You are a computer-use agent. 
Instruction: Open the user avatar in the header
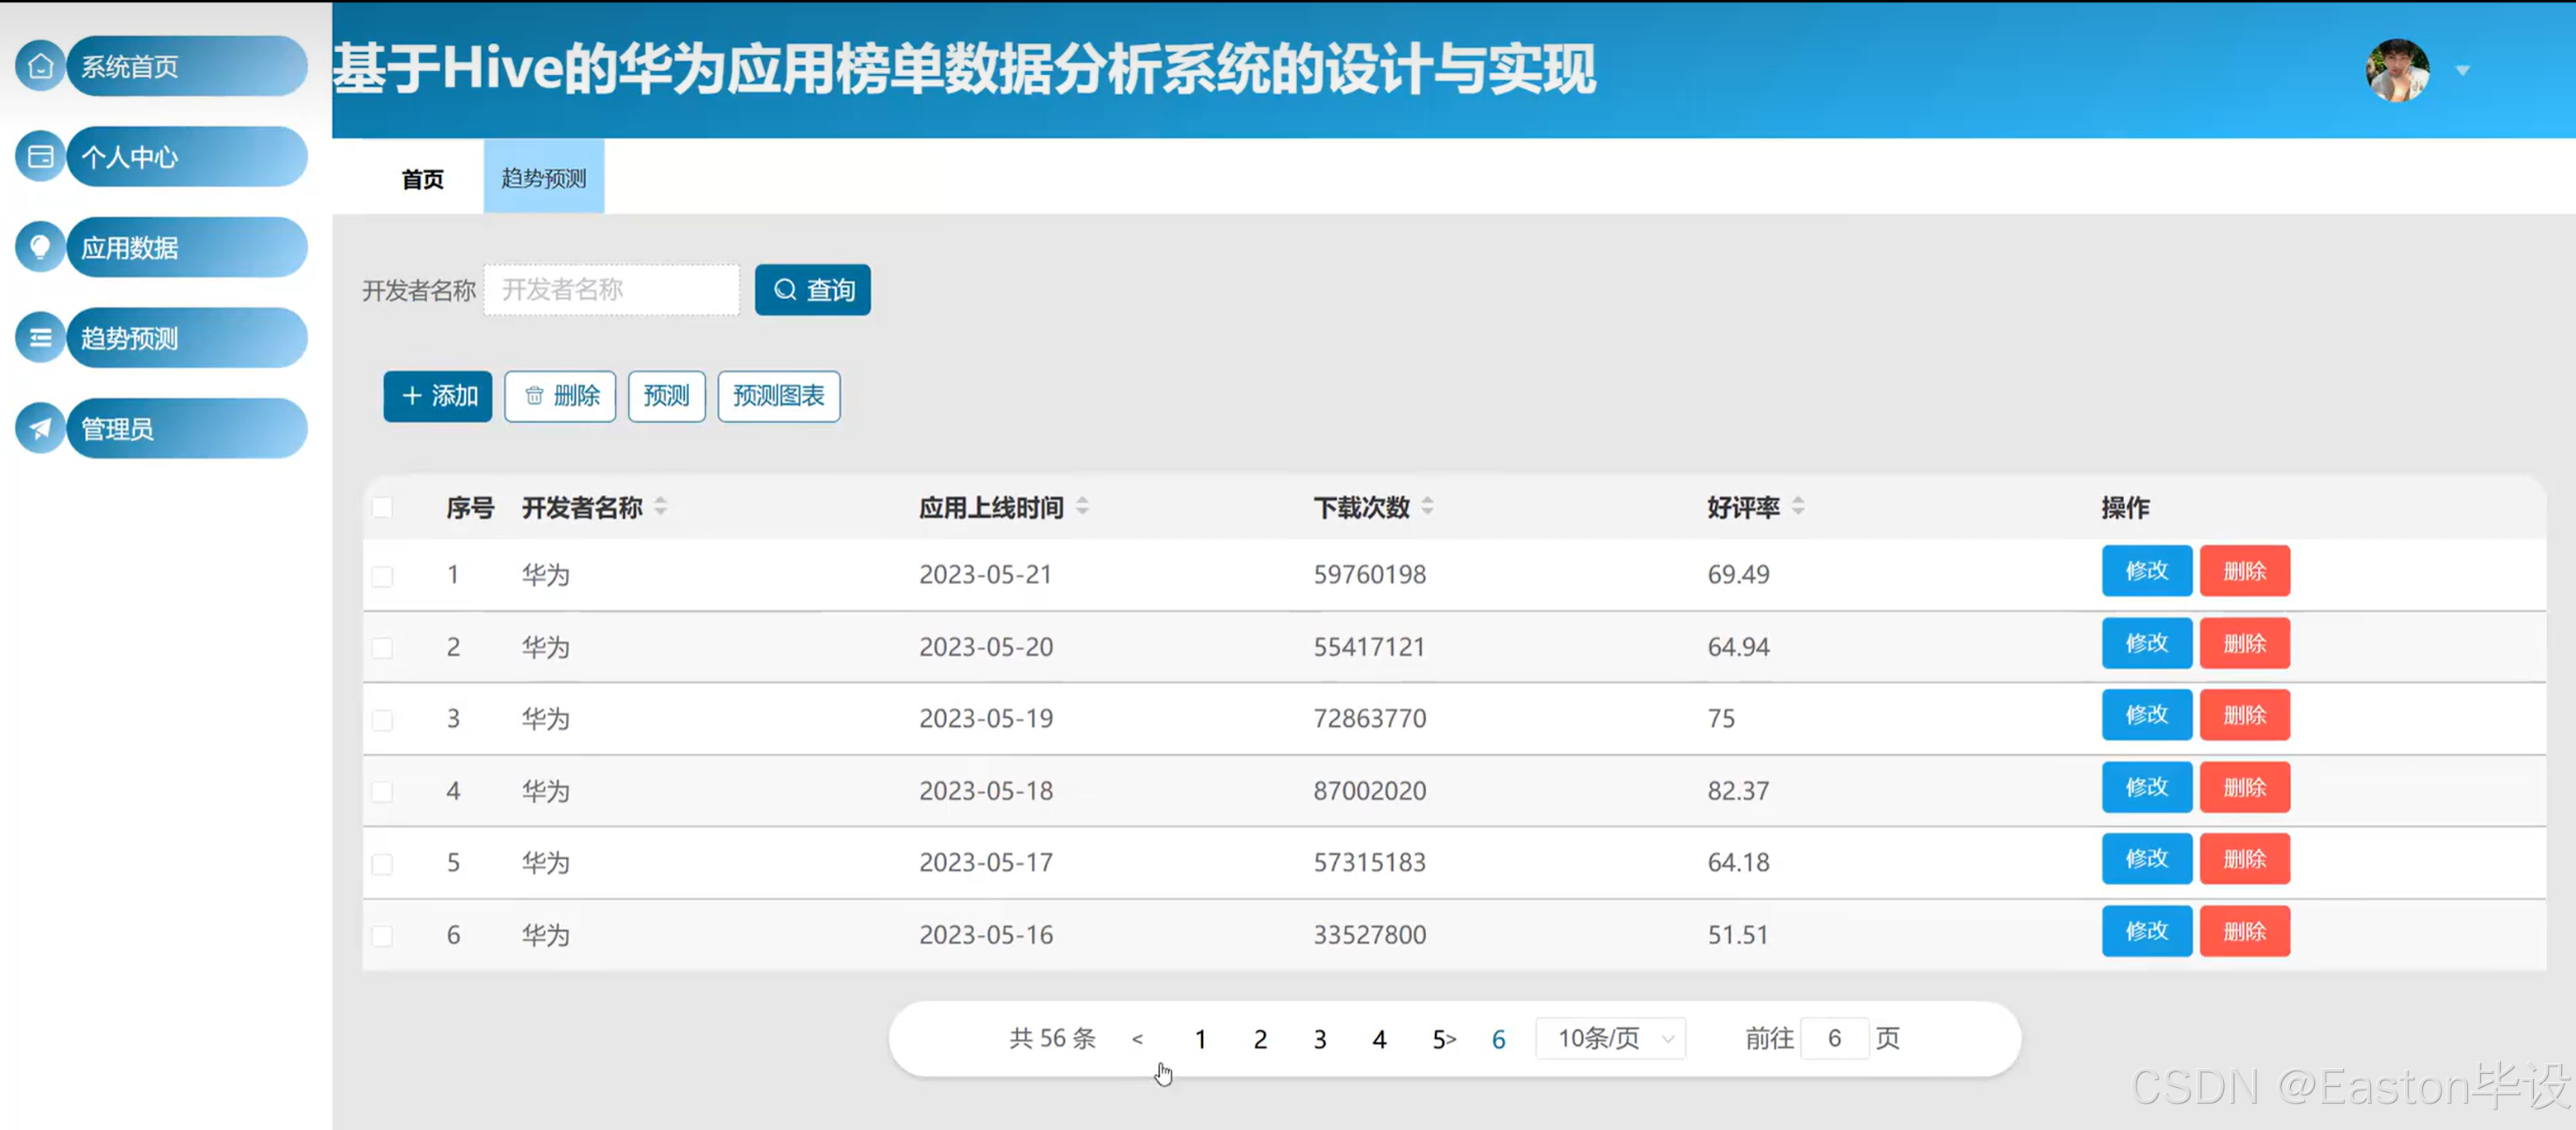(2397, 70)
